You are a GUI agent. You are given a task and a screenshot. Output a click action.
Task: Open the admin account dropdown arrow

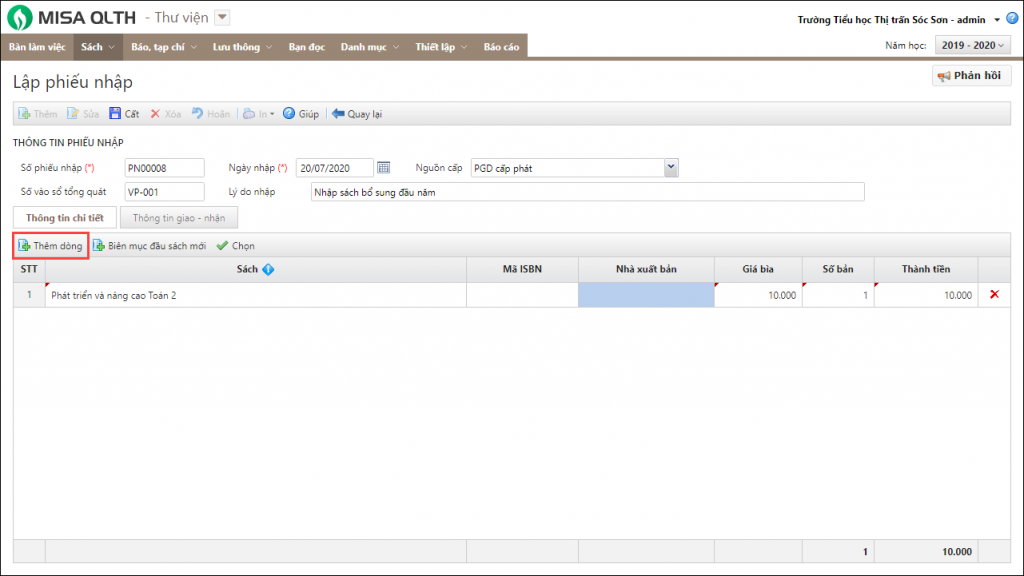tap(997, 20)
